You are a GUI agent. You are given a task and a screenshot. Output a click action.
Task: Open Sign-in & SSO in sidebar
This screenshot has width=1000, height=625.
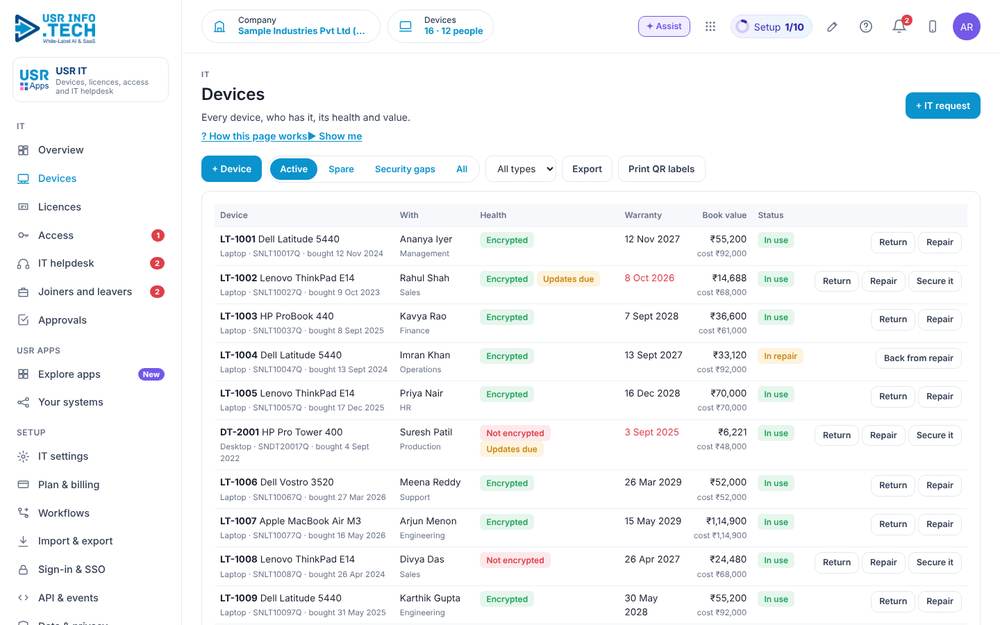[91, 570]
